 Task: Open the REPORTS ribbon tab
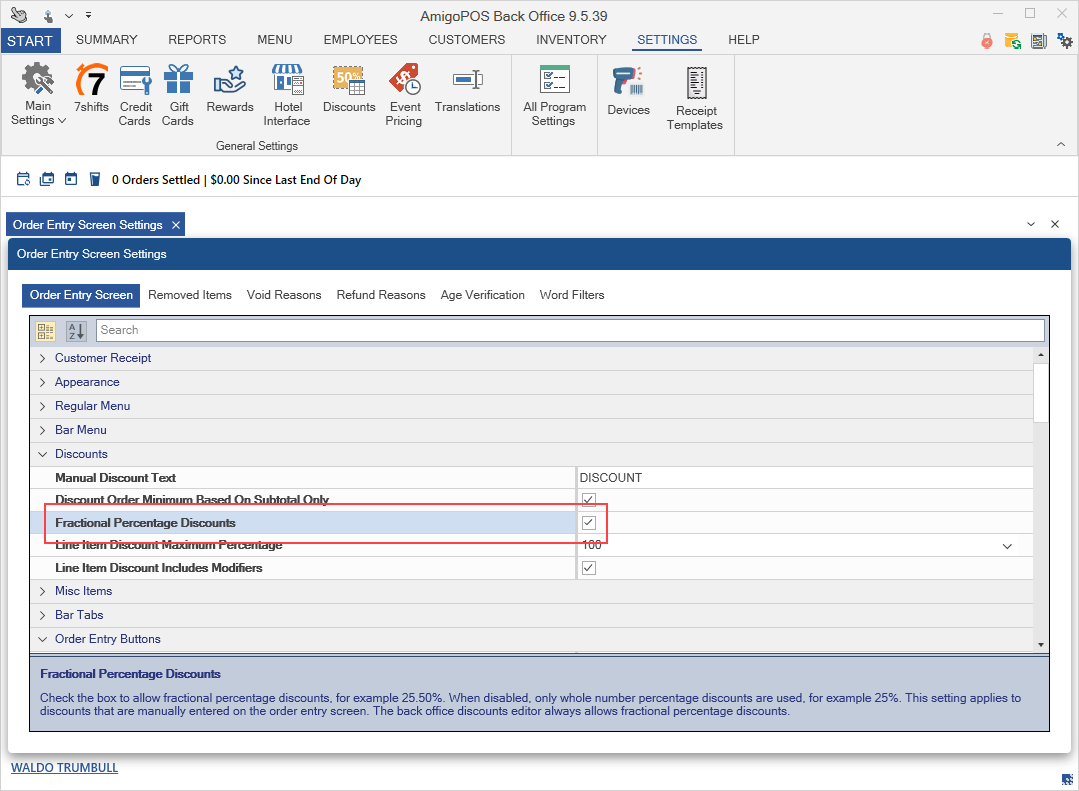click(x=197, y=40)
